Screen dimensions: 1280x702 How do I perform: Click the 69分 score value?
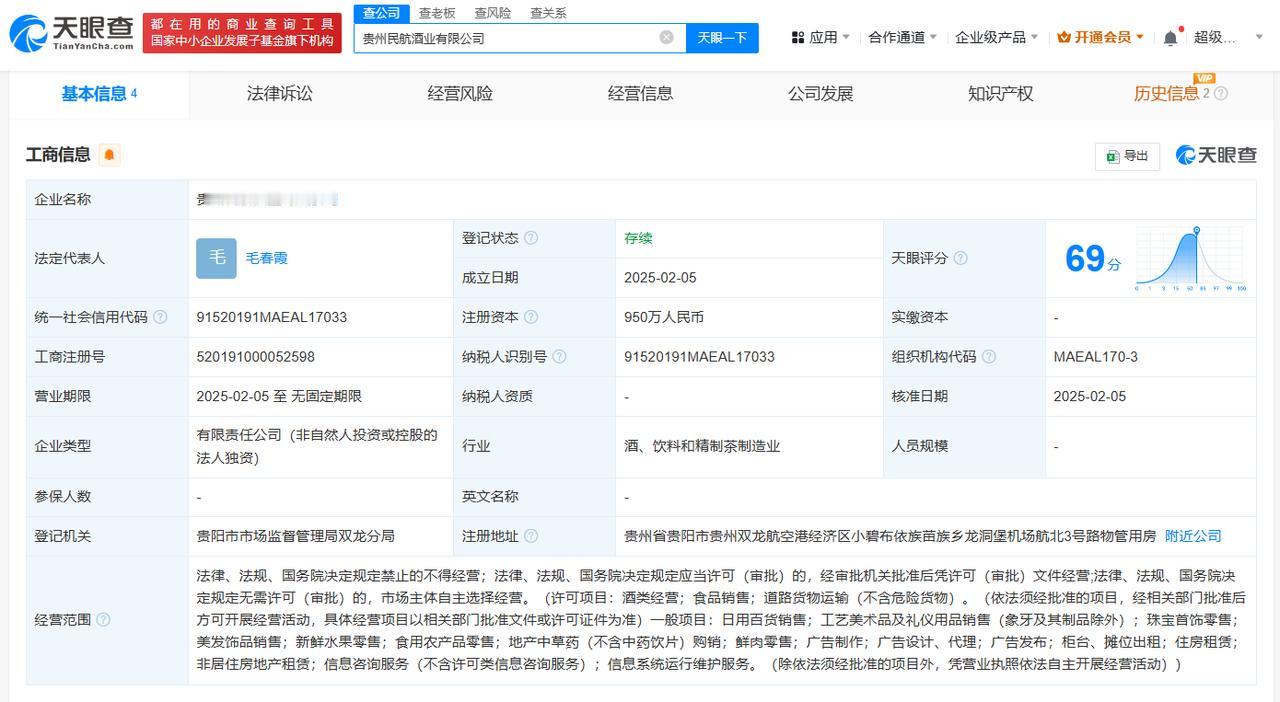point(1092,258)
